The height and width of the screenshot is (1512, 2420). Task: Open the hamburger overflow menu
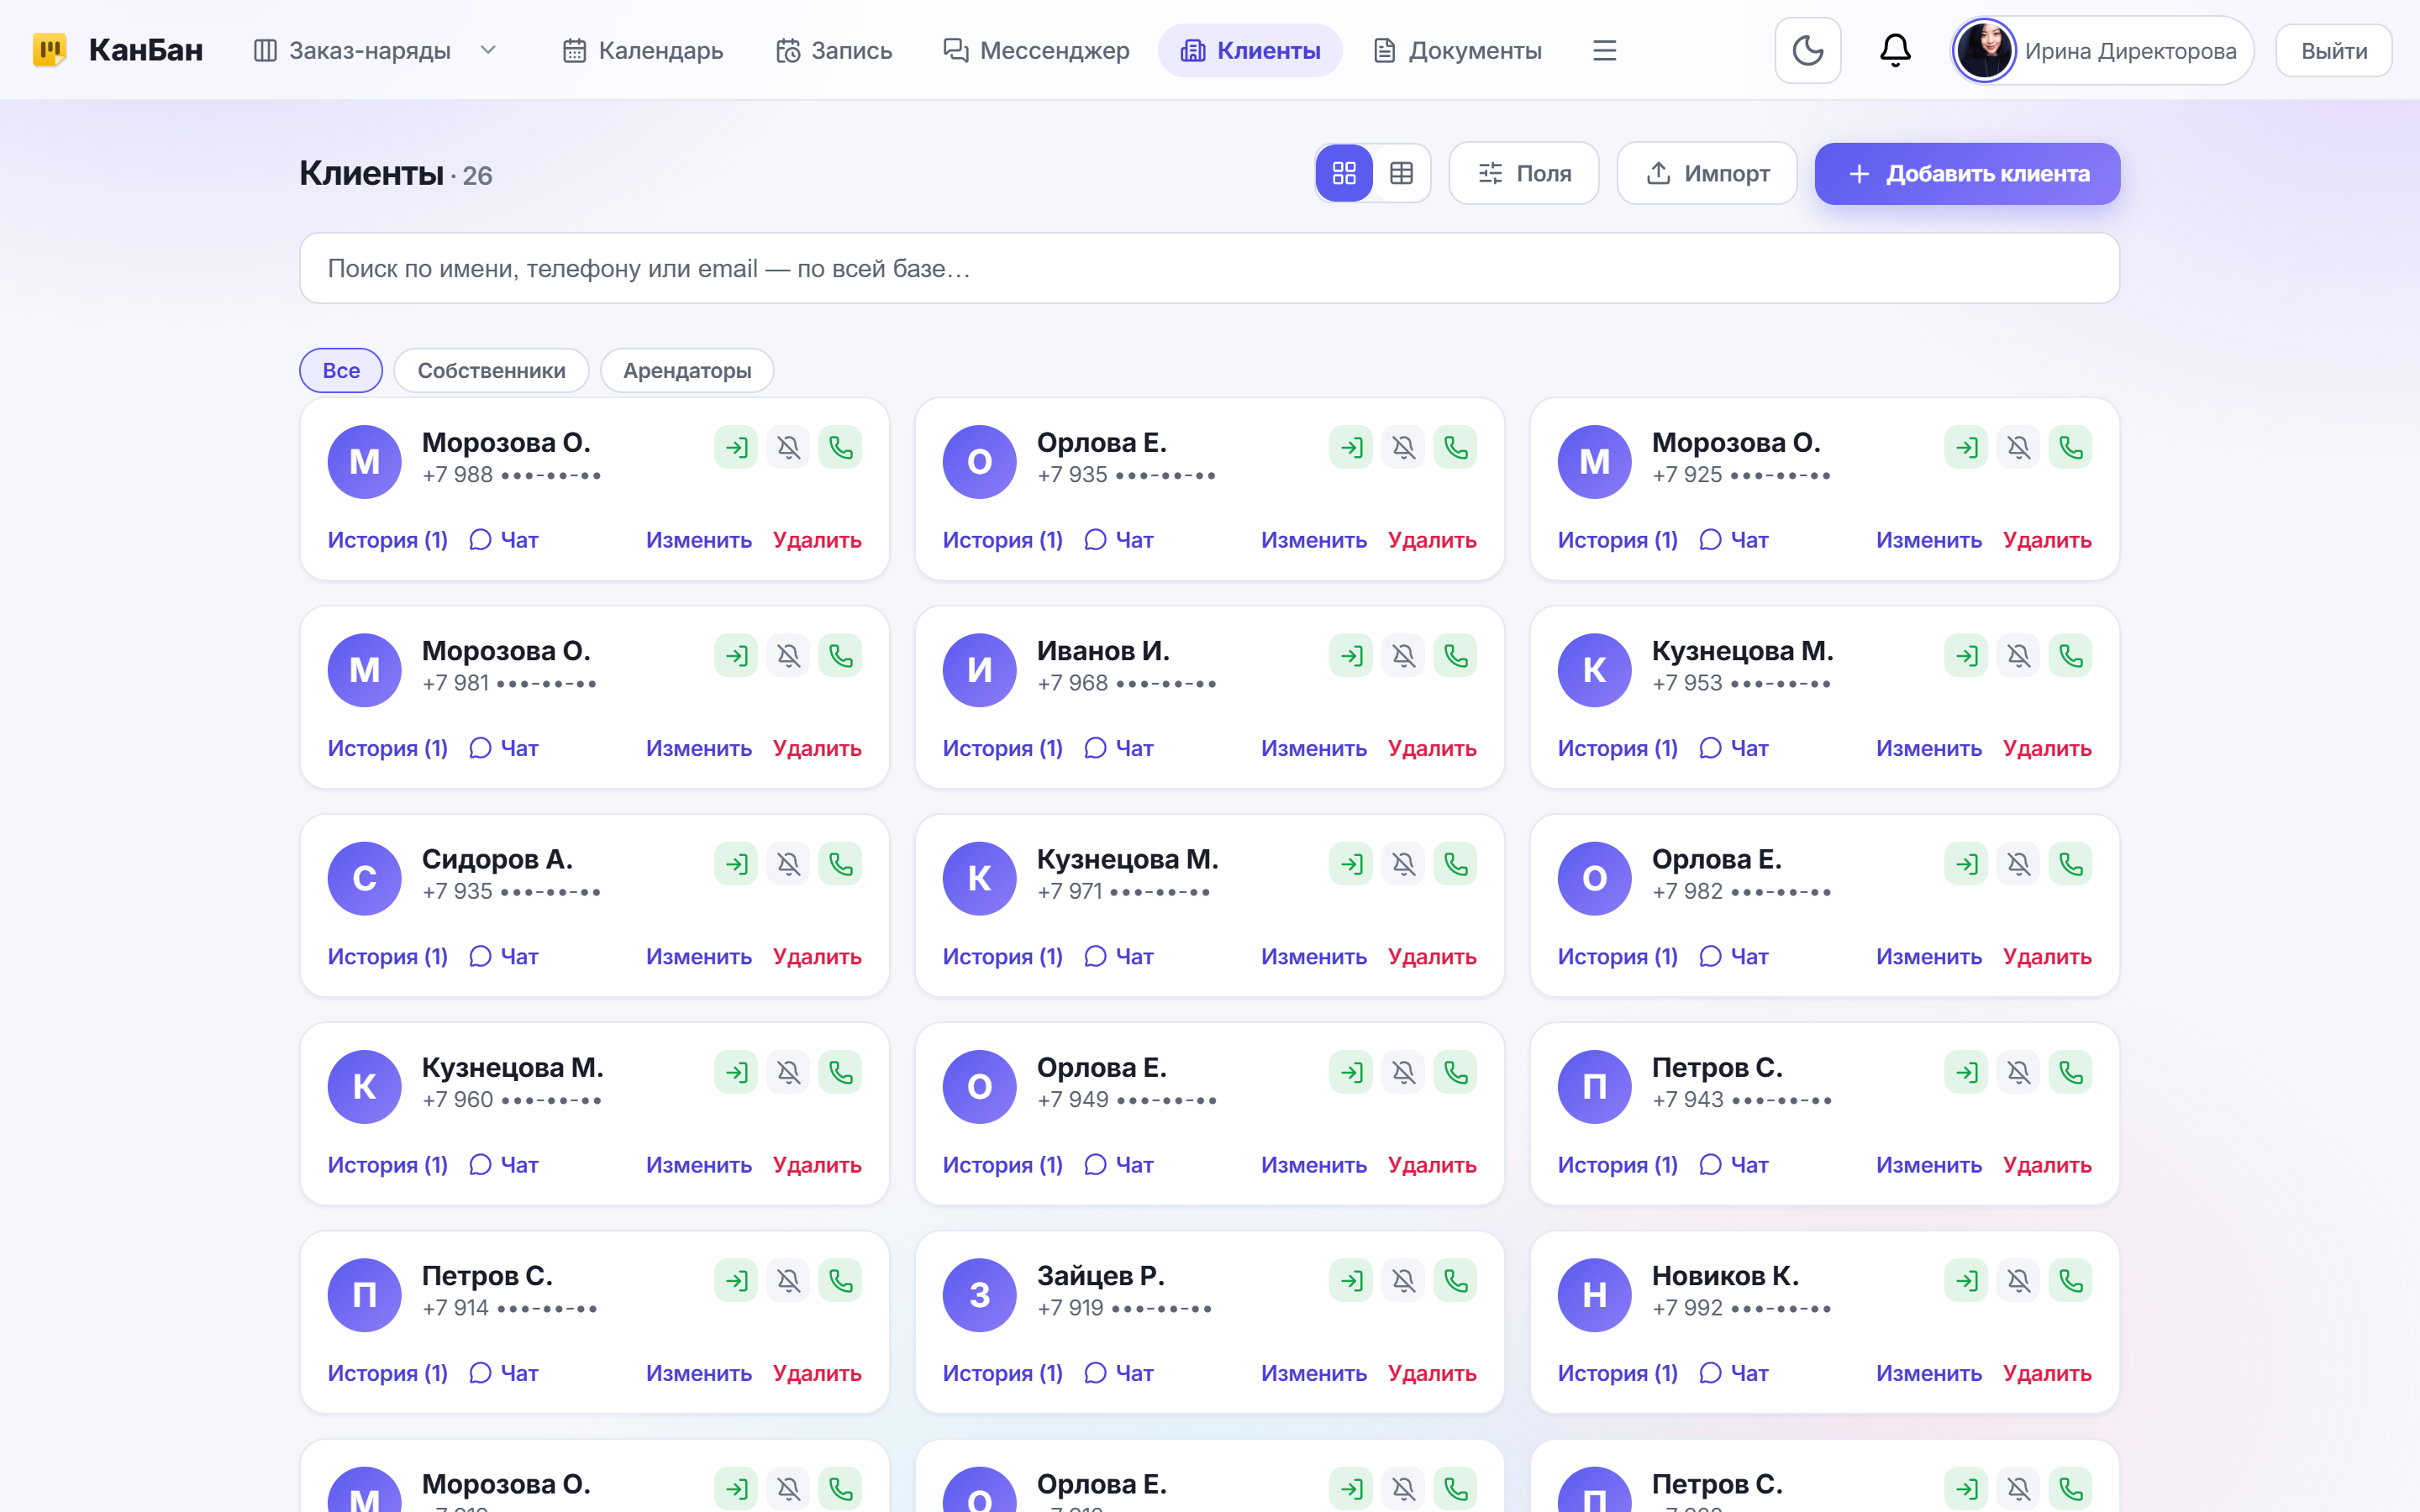click(1604, 50)
